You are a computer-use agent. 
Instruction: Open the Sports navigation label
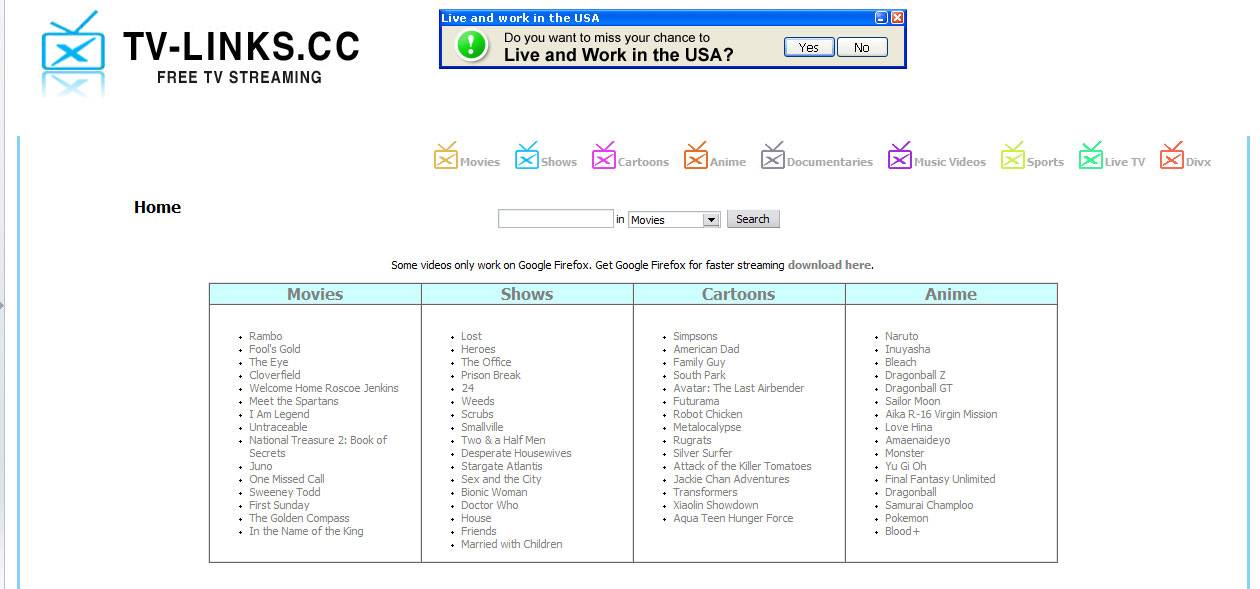tap(1045, 162)
